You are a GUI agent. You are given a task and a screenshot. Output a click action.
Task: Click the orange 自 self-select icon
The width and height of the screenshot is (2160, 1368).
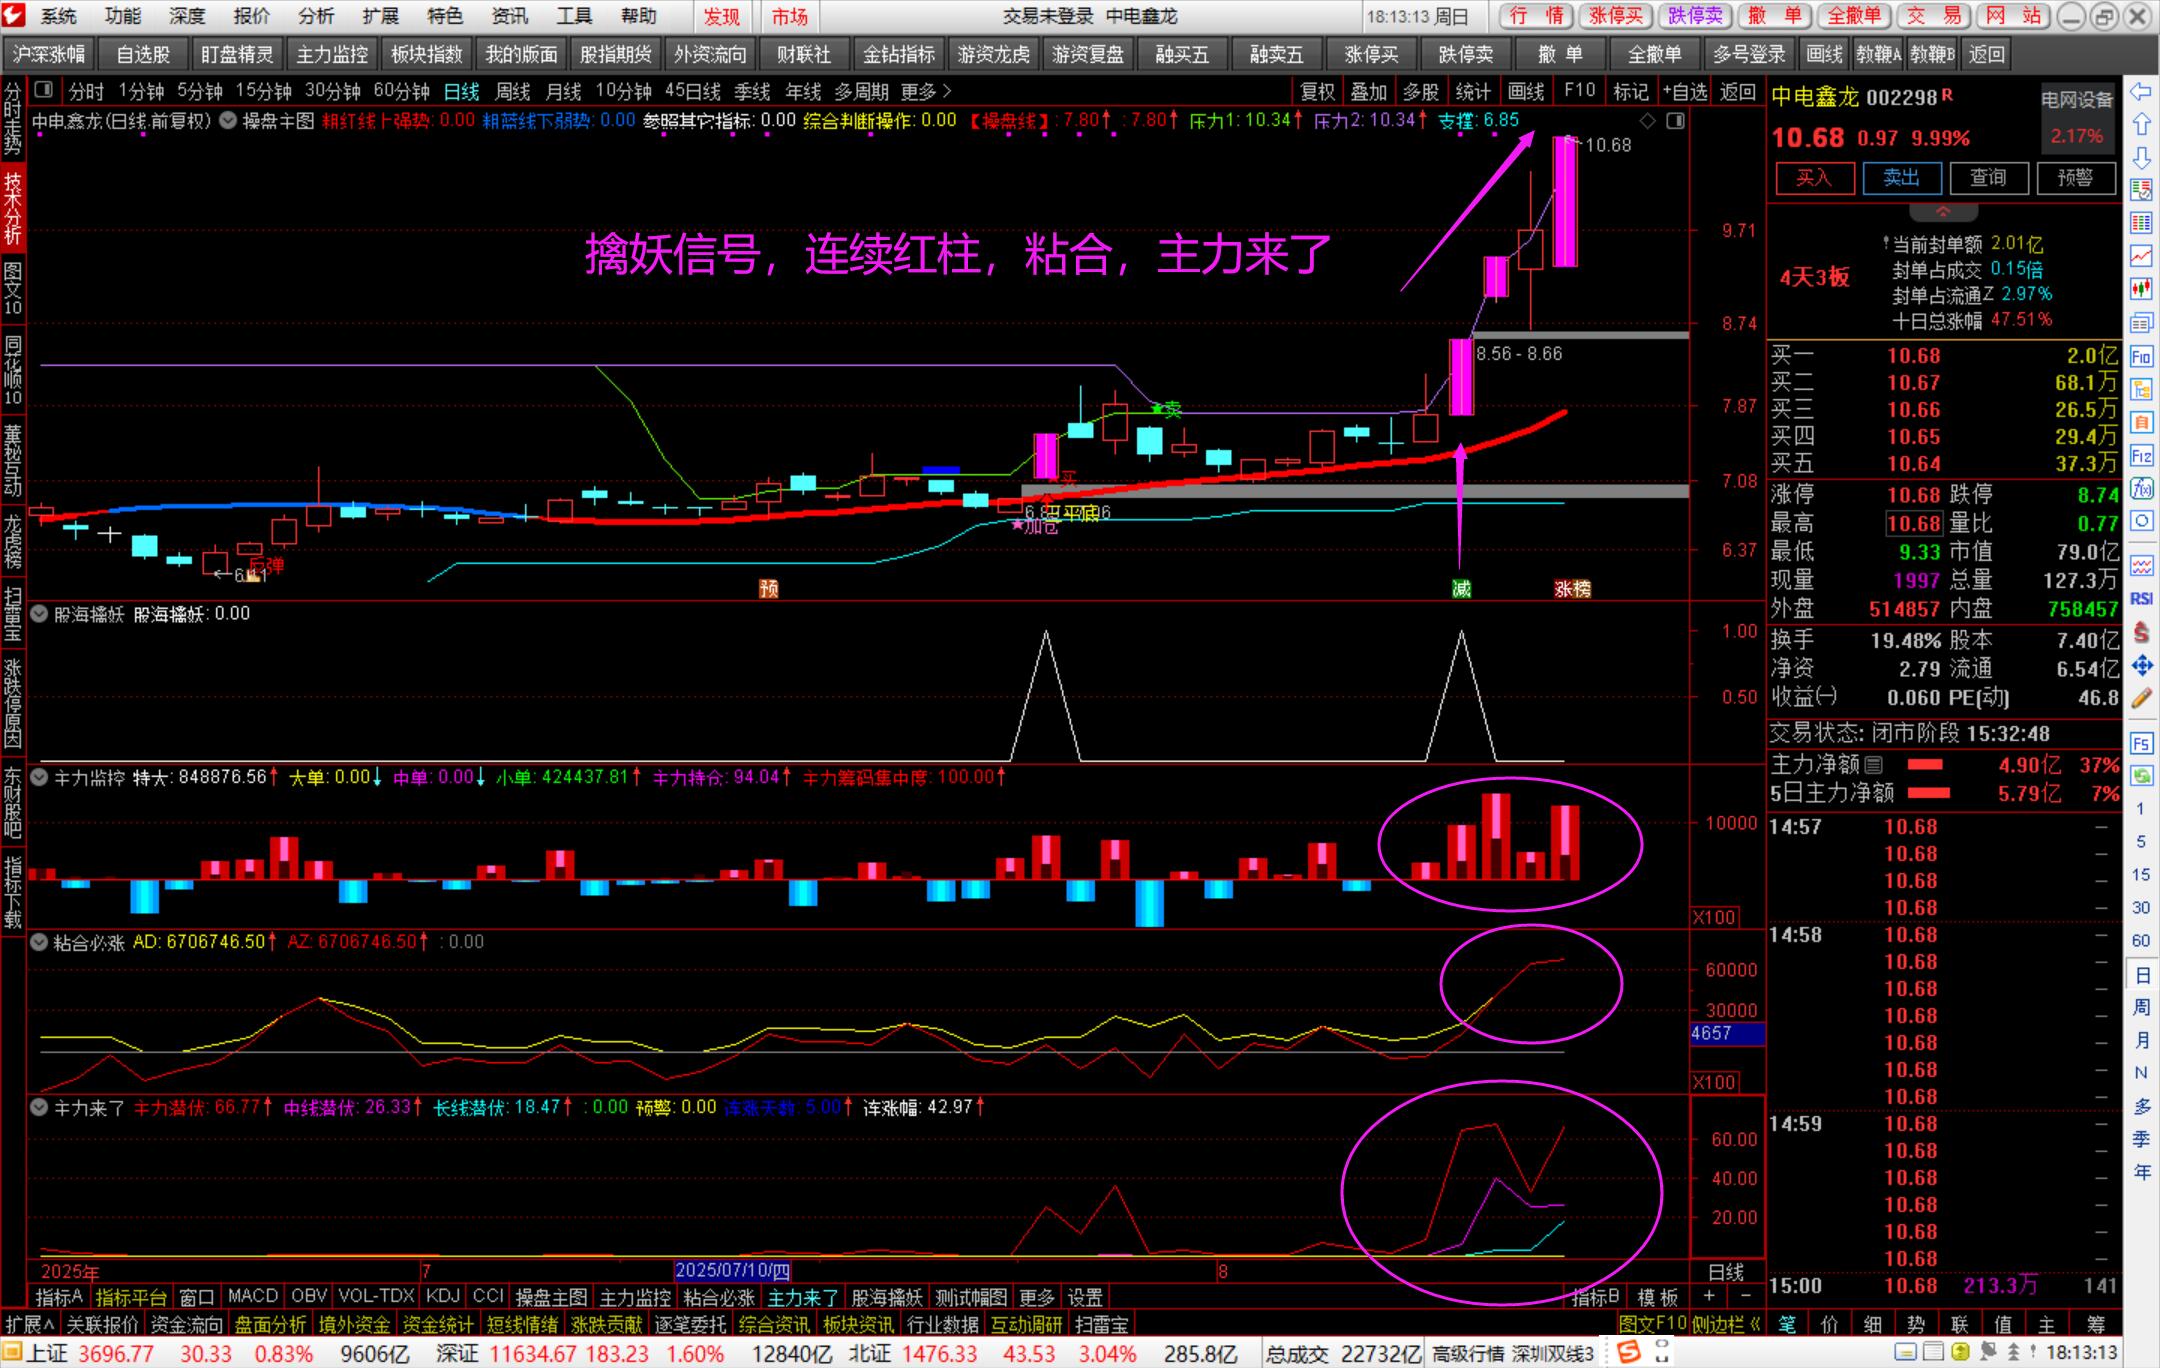[2141, 422]
